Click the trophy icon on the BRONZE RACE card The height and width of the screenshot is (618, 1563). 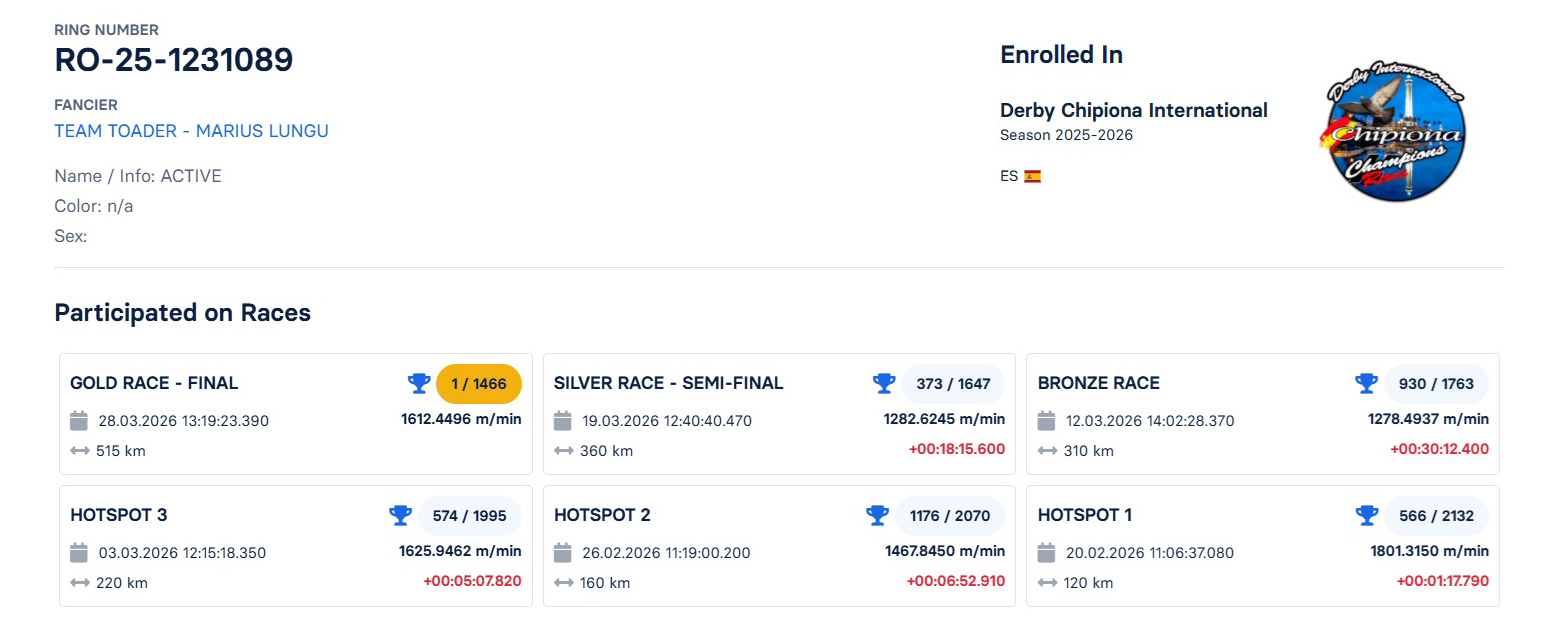point(1366,383)
